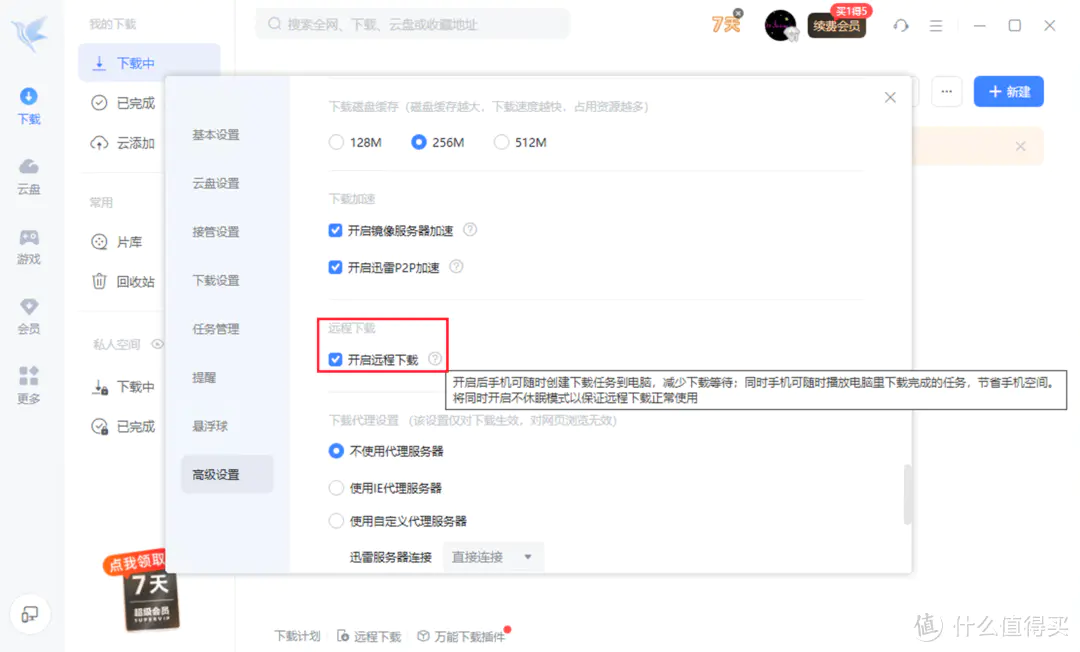1080x652 pixels.
Task: Select 256M disk cache option
Action: click(x=438, y=143)
